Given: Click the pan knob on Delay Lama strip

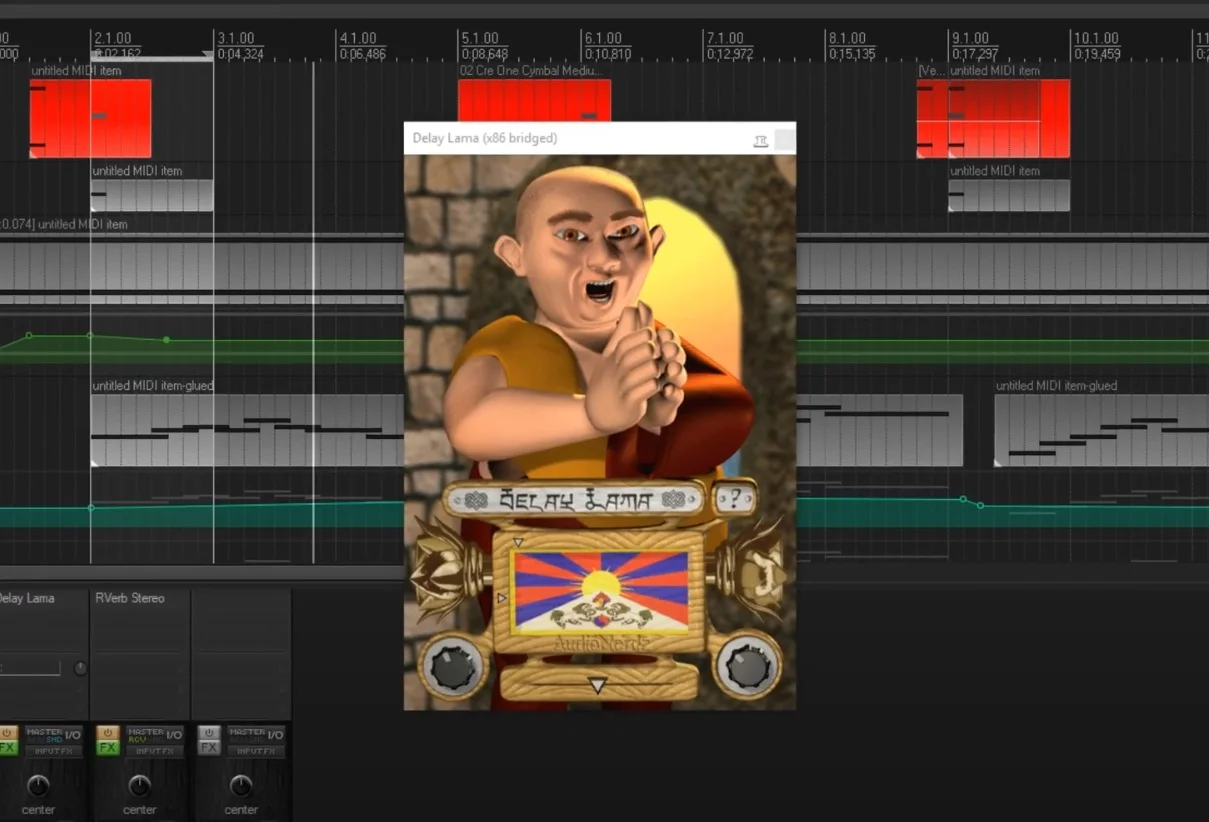Looking at the screenshot, I should coord(38,785).
